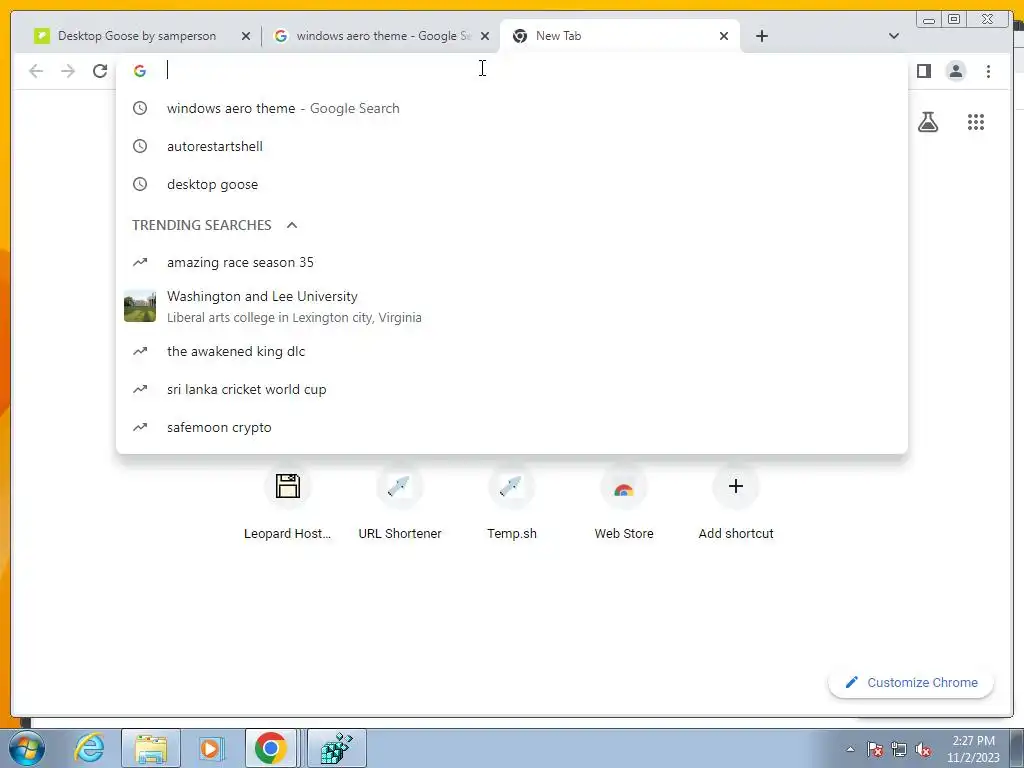Screen dimensions: 1024x768
Task: Select autorestartshell history suggestion
Action: (512, 146)
